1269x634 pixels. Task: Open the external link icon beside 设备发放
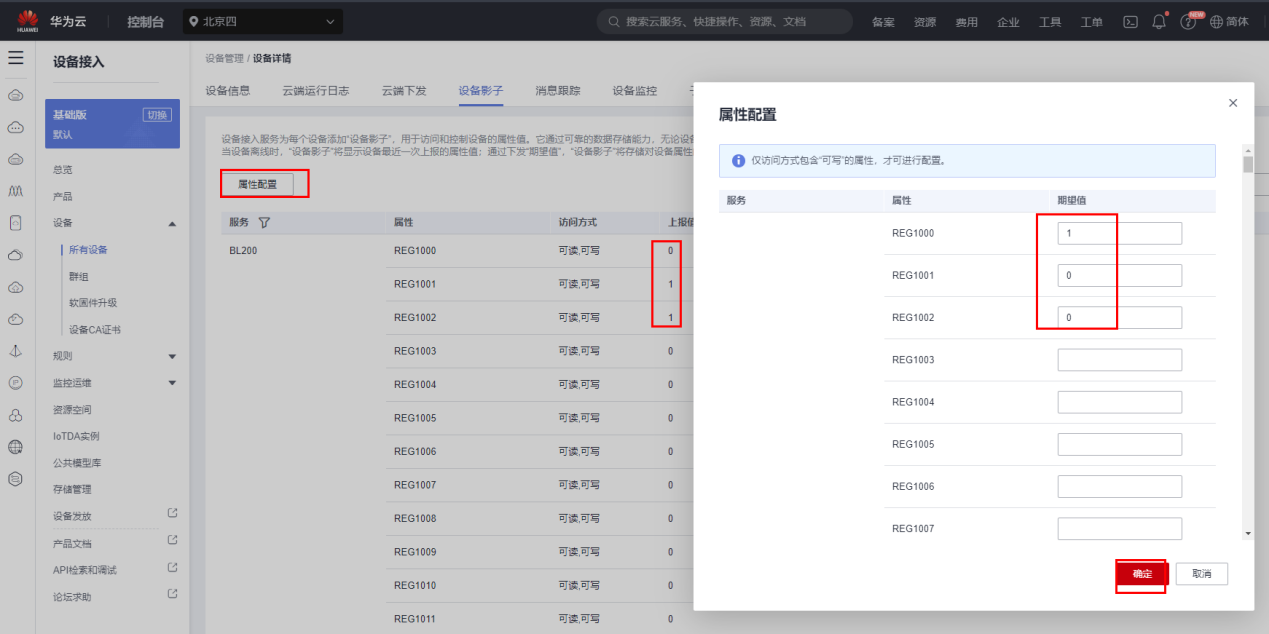(x=172, y=514)
